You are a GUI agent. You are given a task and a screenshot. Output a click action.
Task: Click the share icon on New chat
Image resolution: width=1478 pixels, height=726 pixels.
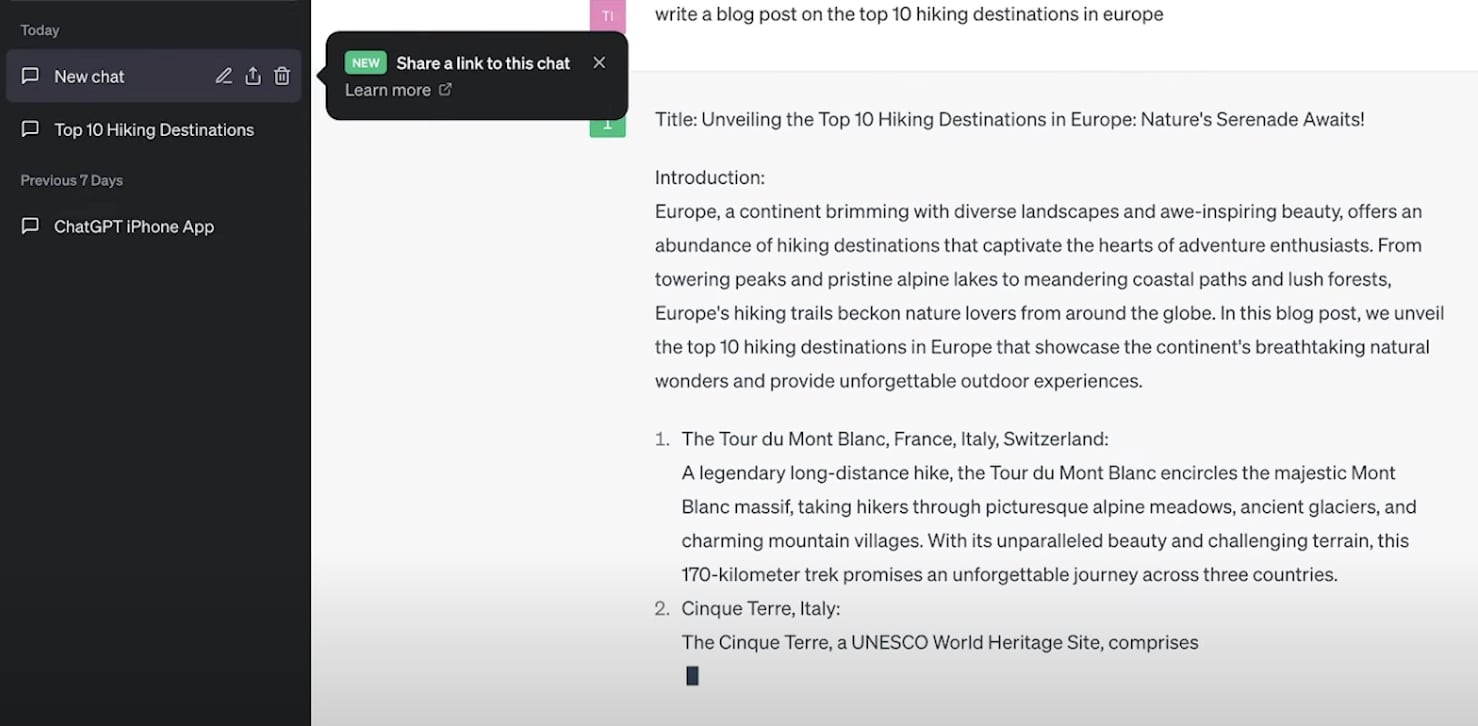click(x=253, y=76)
